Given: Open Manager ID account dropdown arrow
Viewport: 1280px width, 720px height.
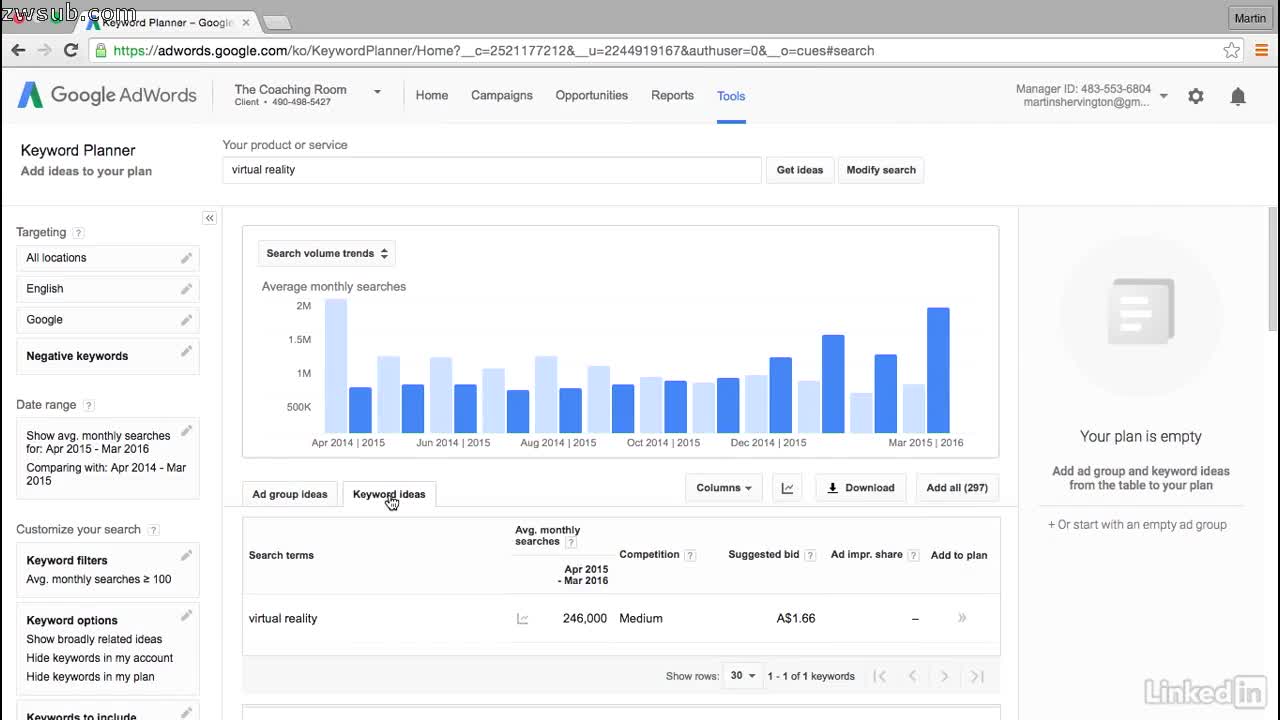Looking at the screenshot, I should point(1163,96).
